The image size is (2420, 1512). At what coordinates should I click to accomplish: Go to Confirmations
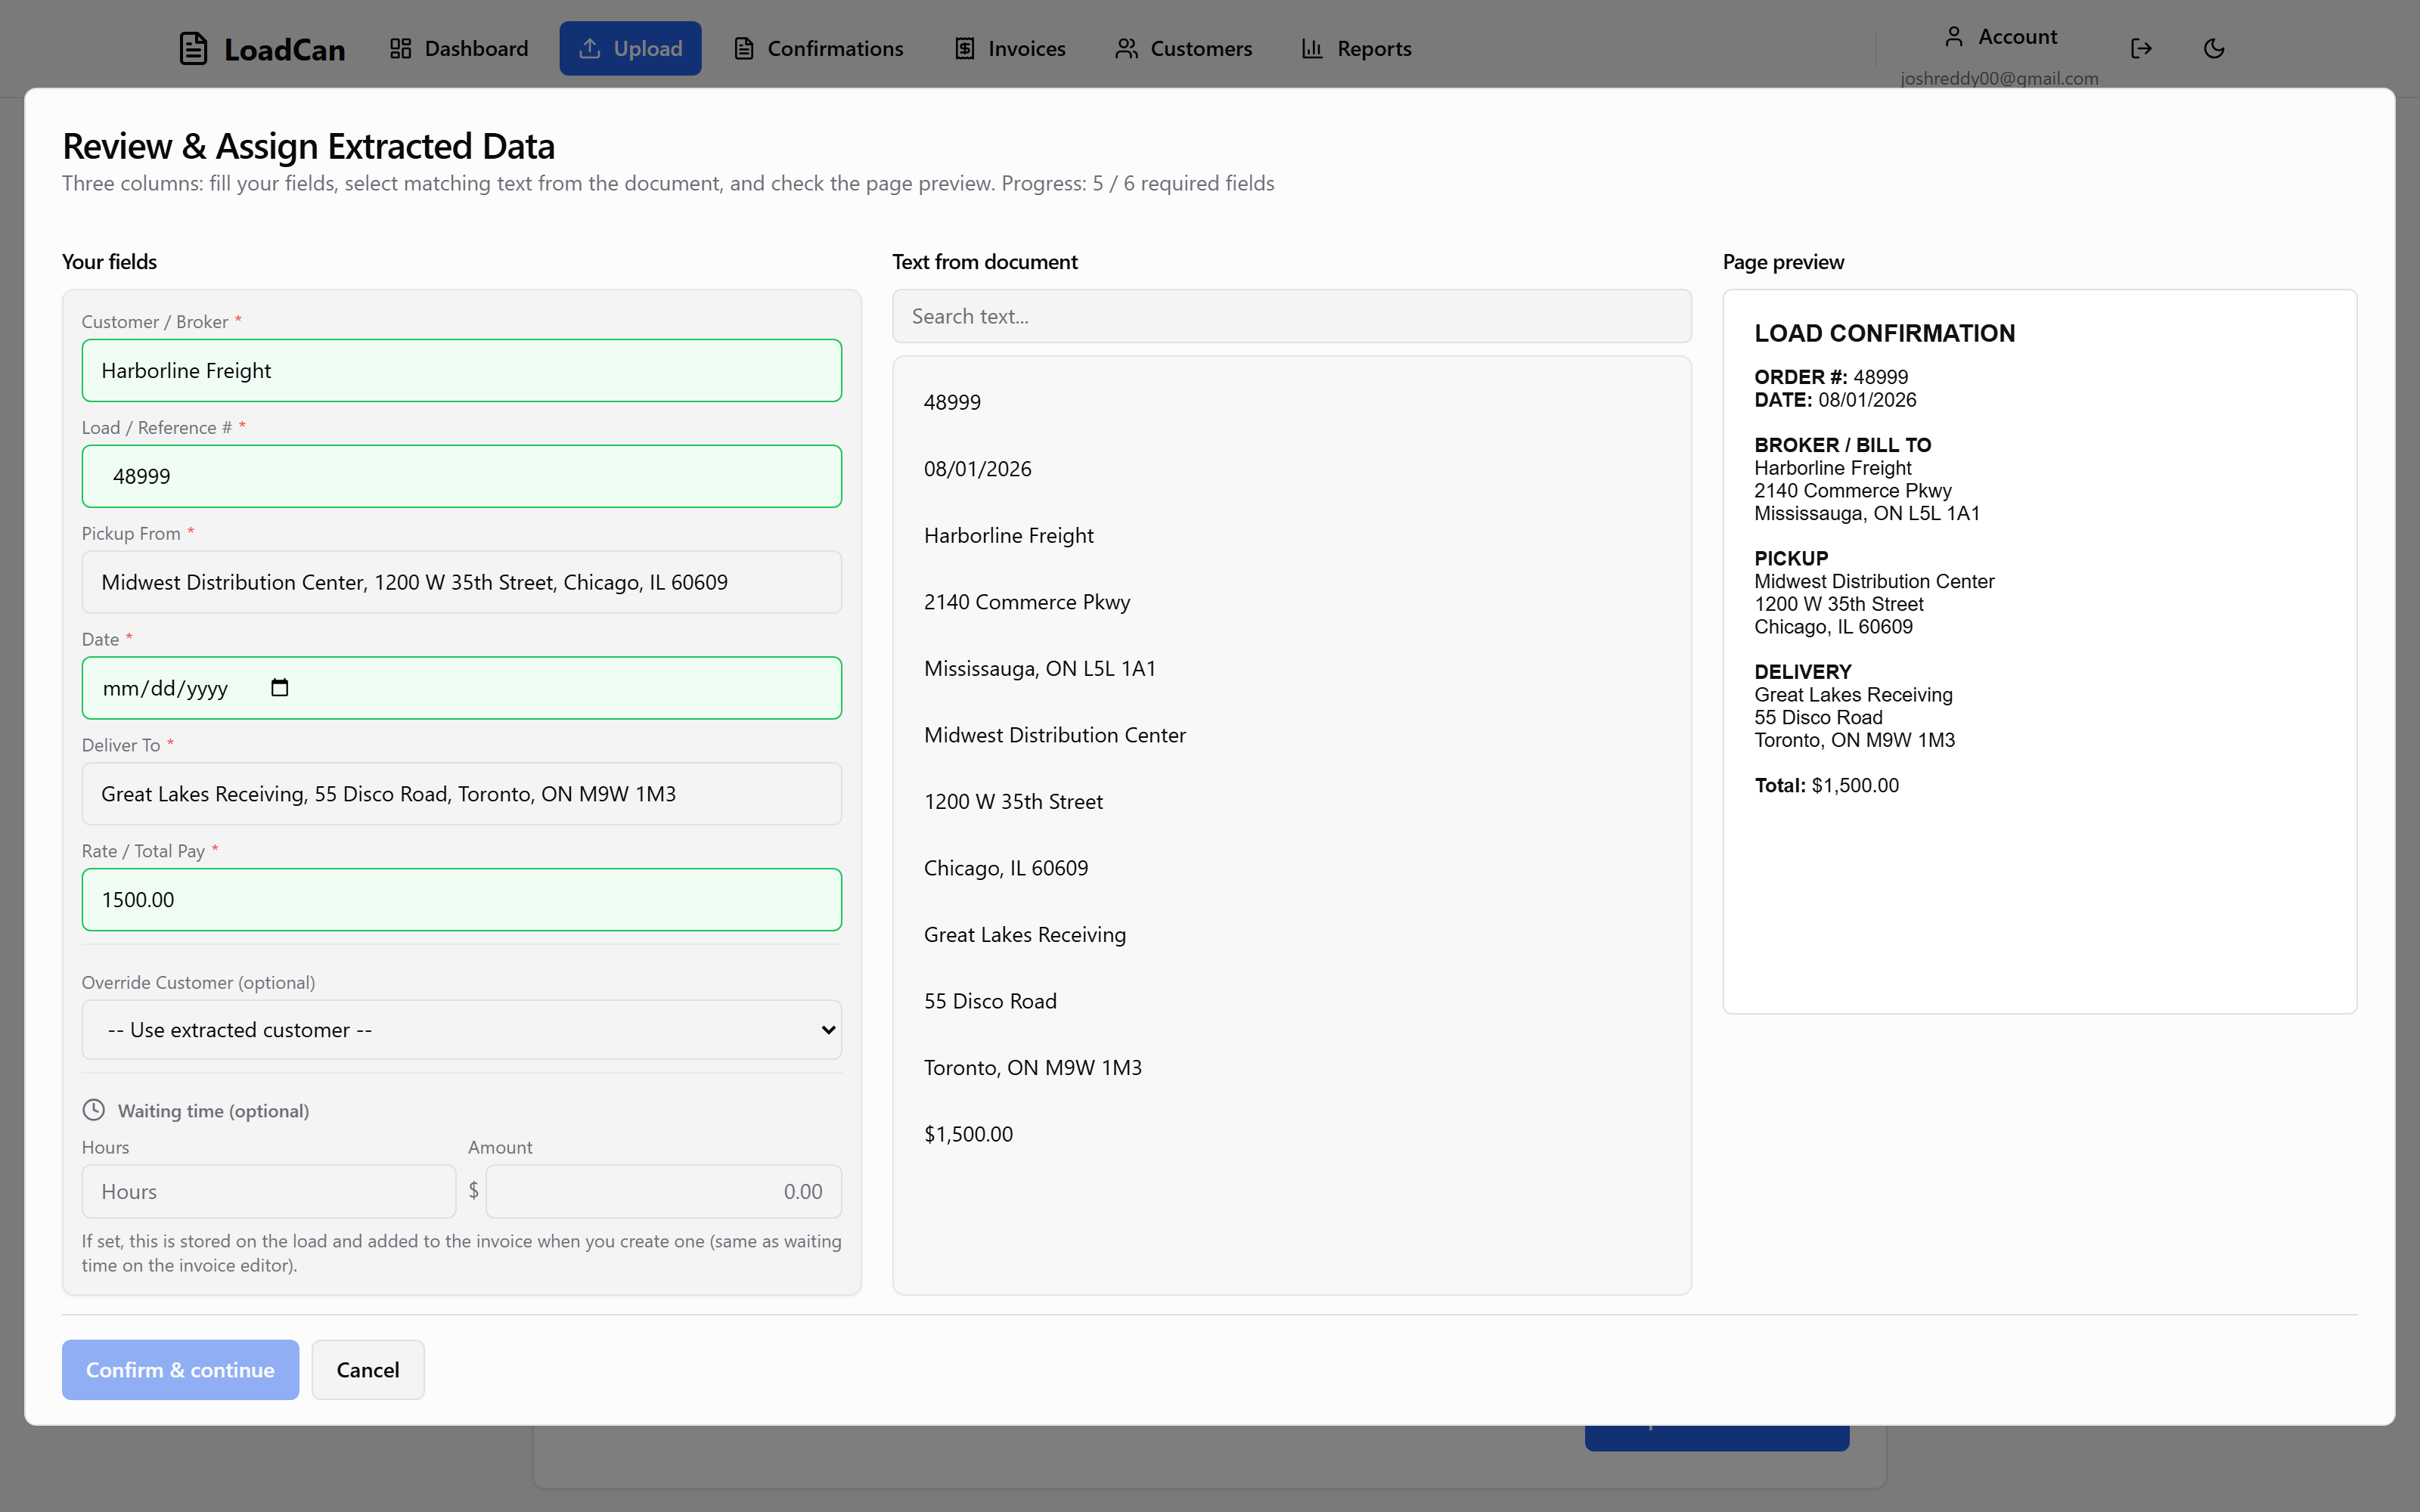(818, 48)
